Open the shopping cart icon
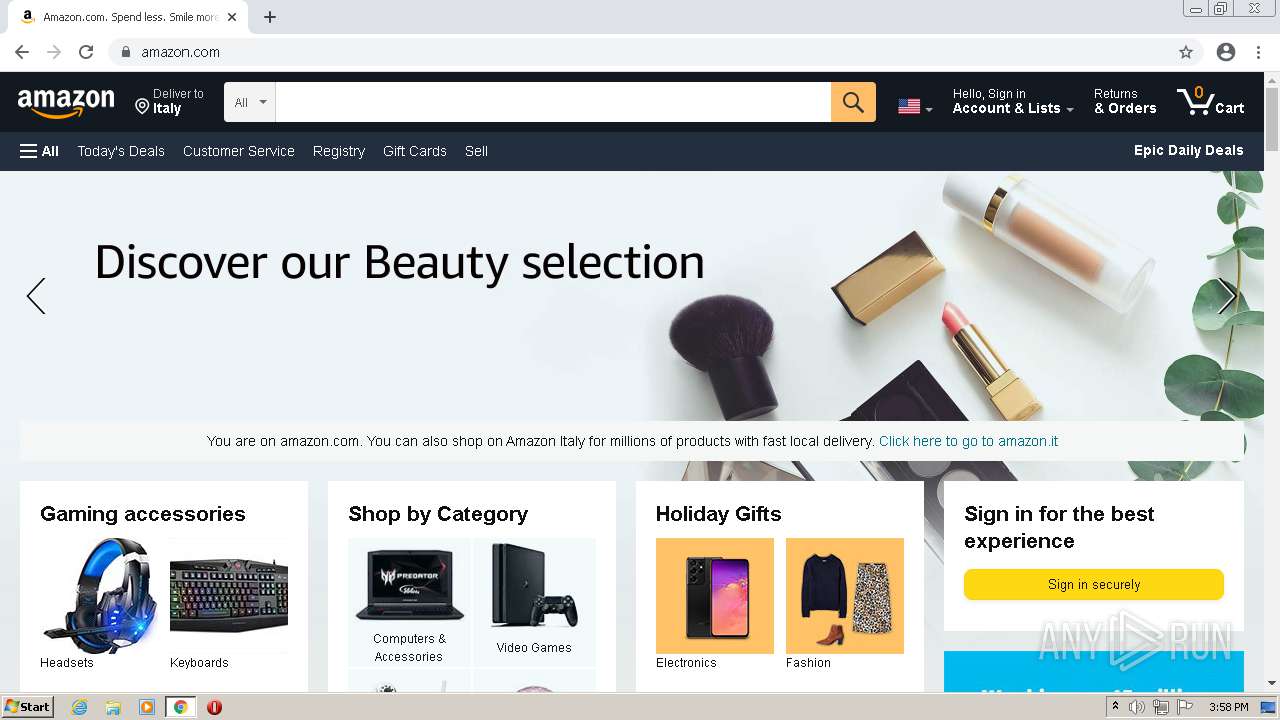 [1210, 101]
